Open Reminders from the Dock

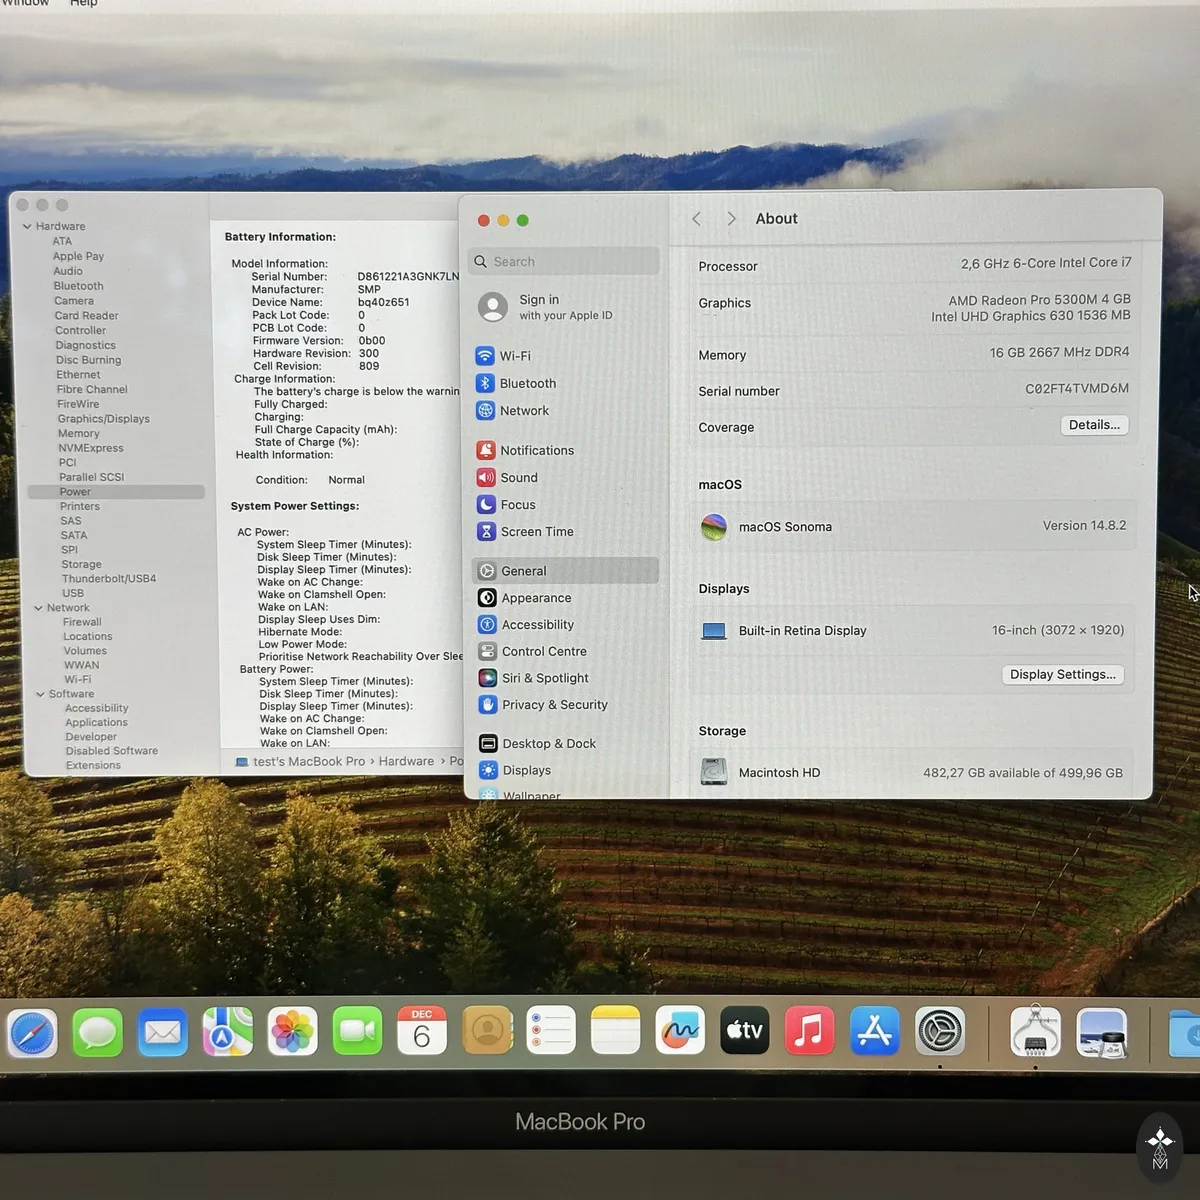(x=551, y=1031)
